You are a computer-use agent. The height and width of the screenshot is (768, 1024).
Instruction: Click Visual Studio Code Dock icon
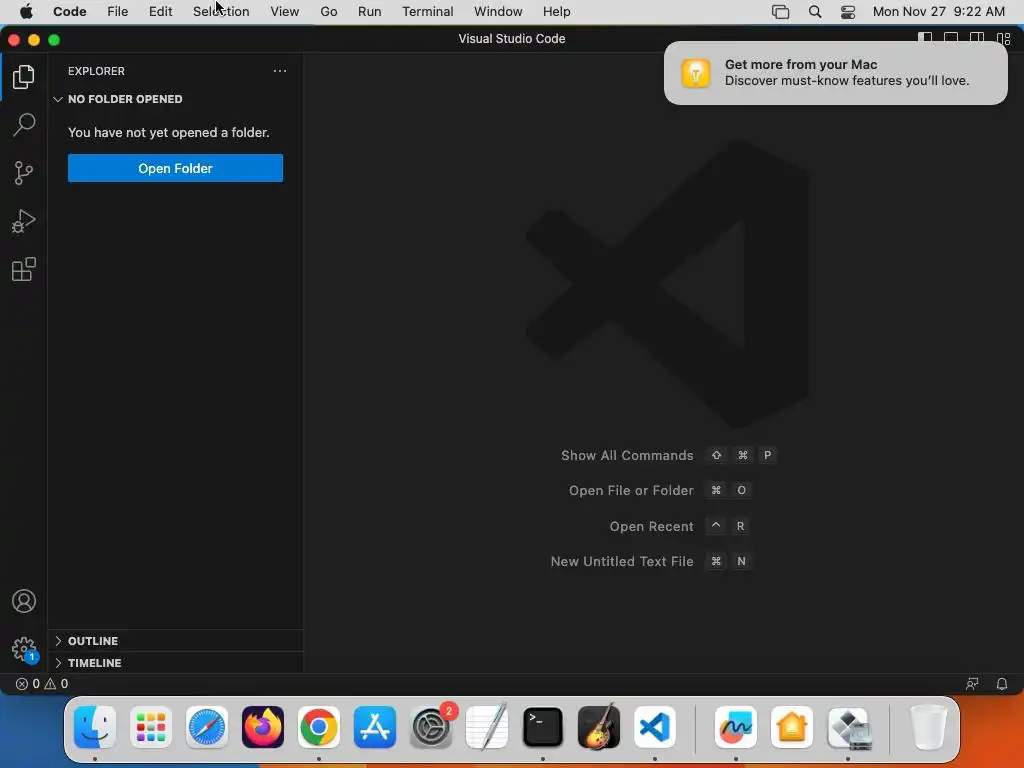point(655,727)
